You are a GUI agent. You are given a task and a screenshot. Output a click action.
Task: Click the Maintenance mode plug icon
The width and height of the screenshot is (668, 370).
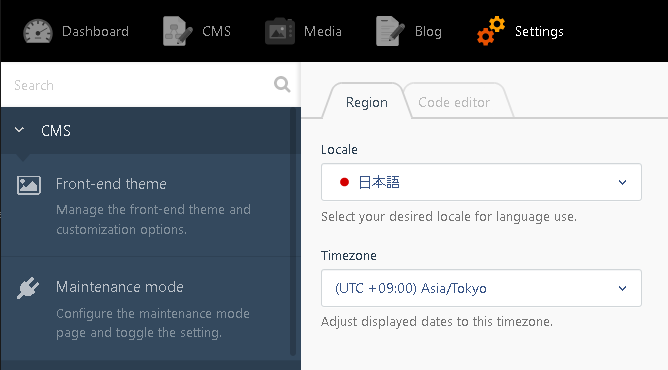(28, 288)
